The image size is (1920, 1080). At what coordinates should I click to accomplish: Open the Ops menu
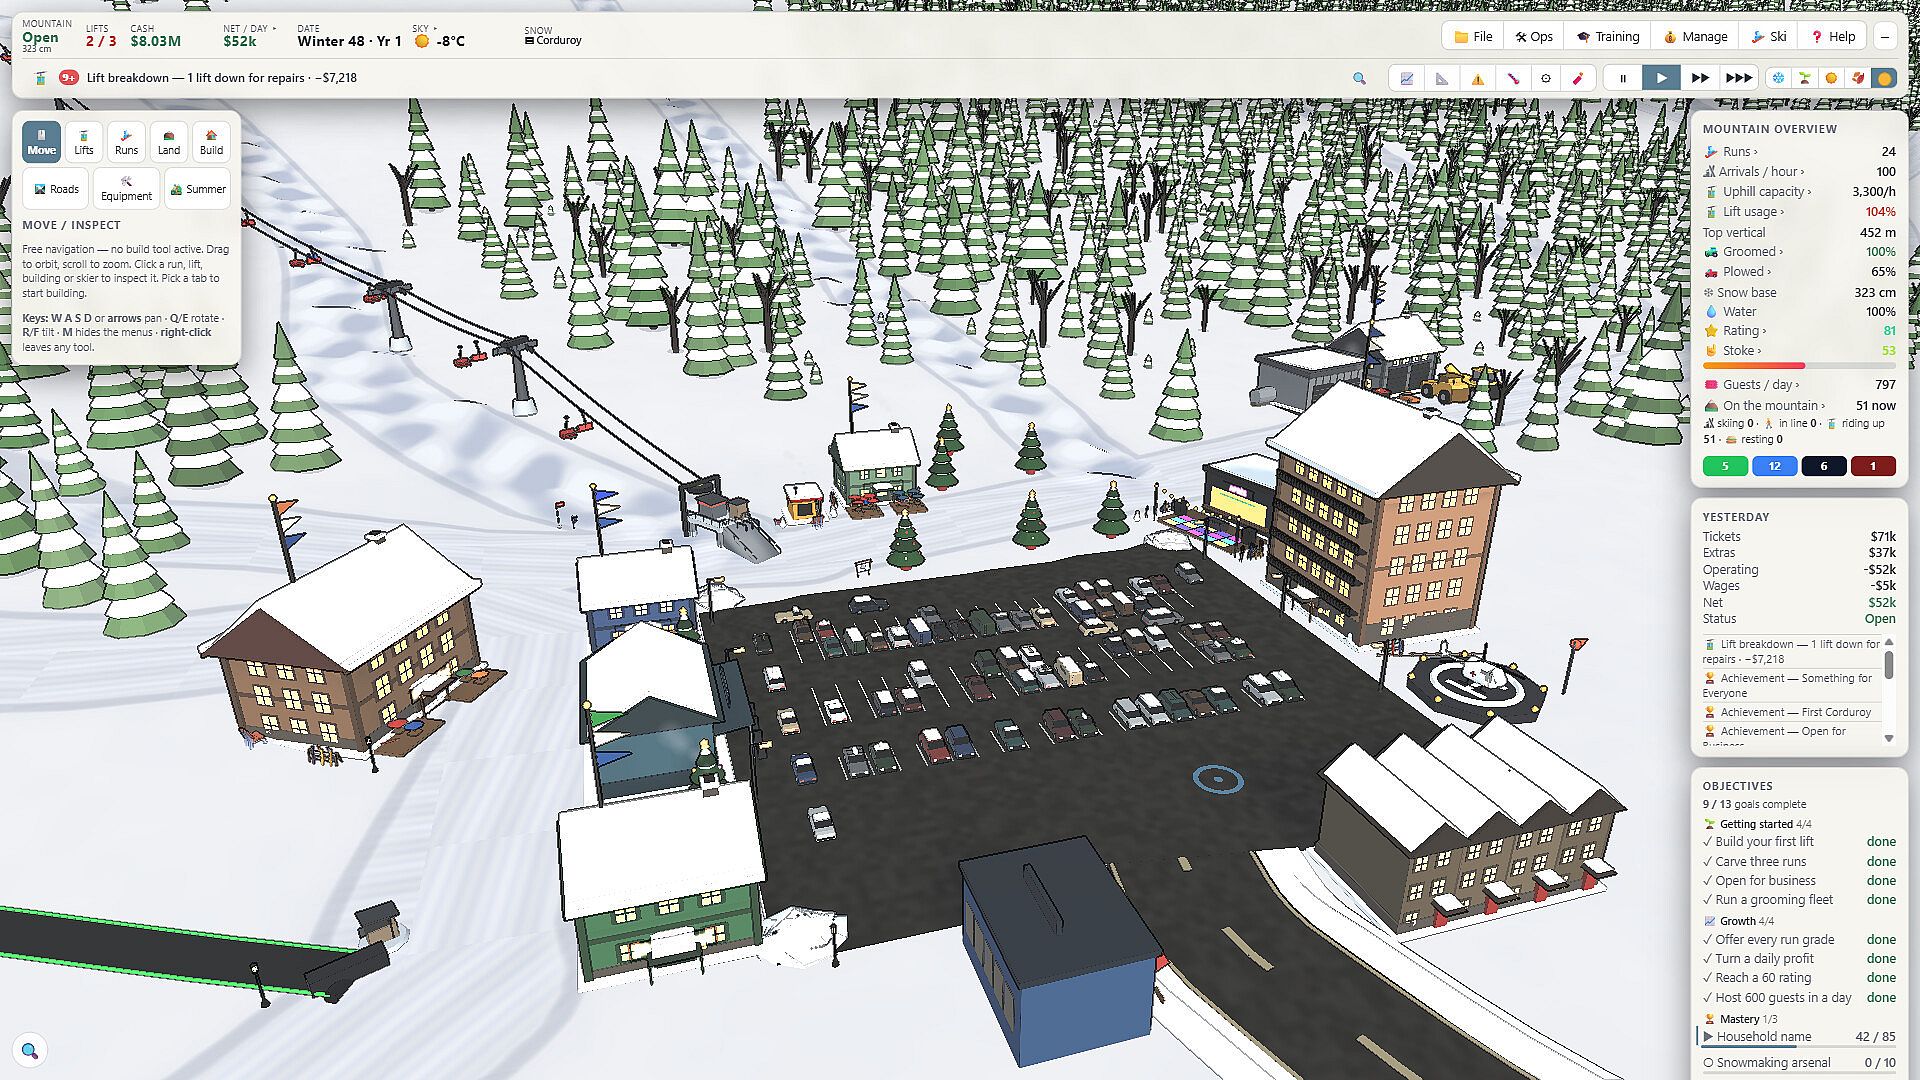1534,36
